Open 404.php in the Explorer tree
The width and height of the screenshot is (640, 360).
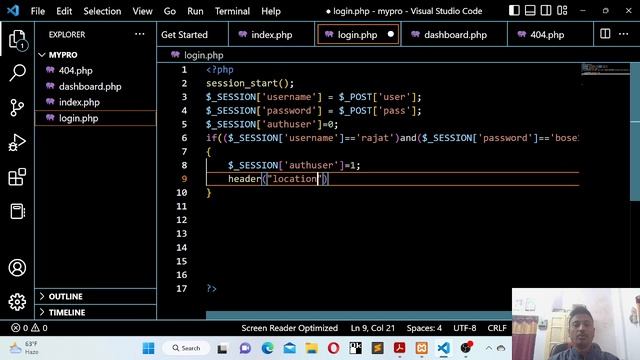96,70
